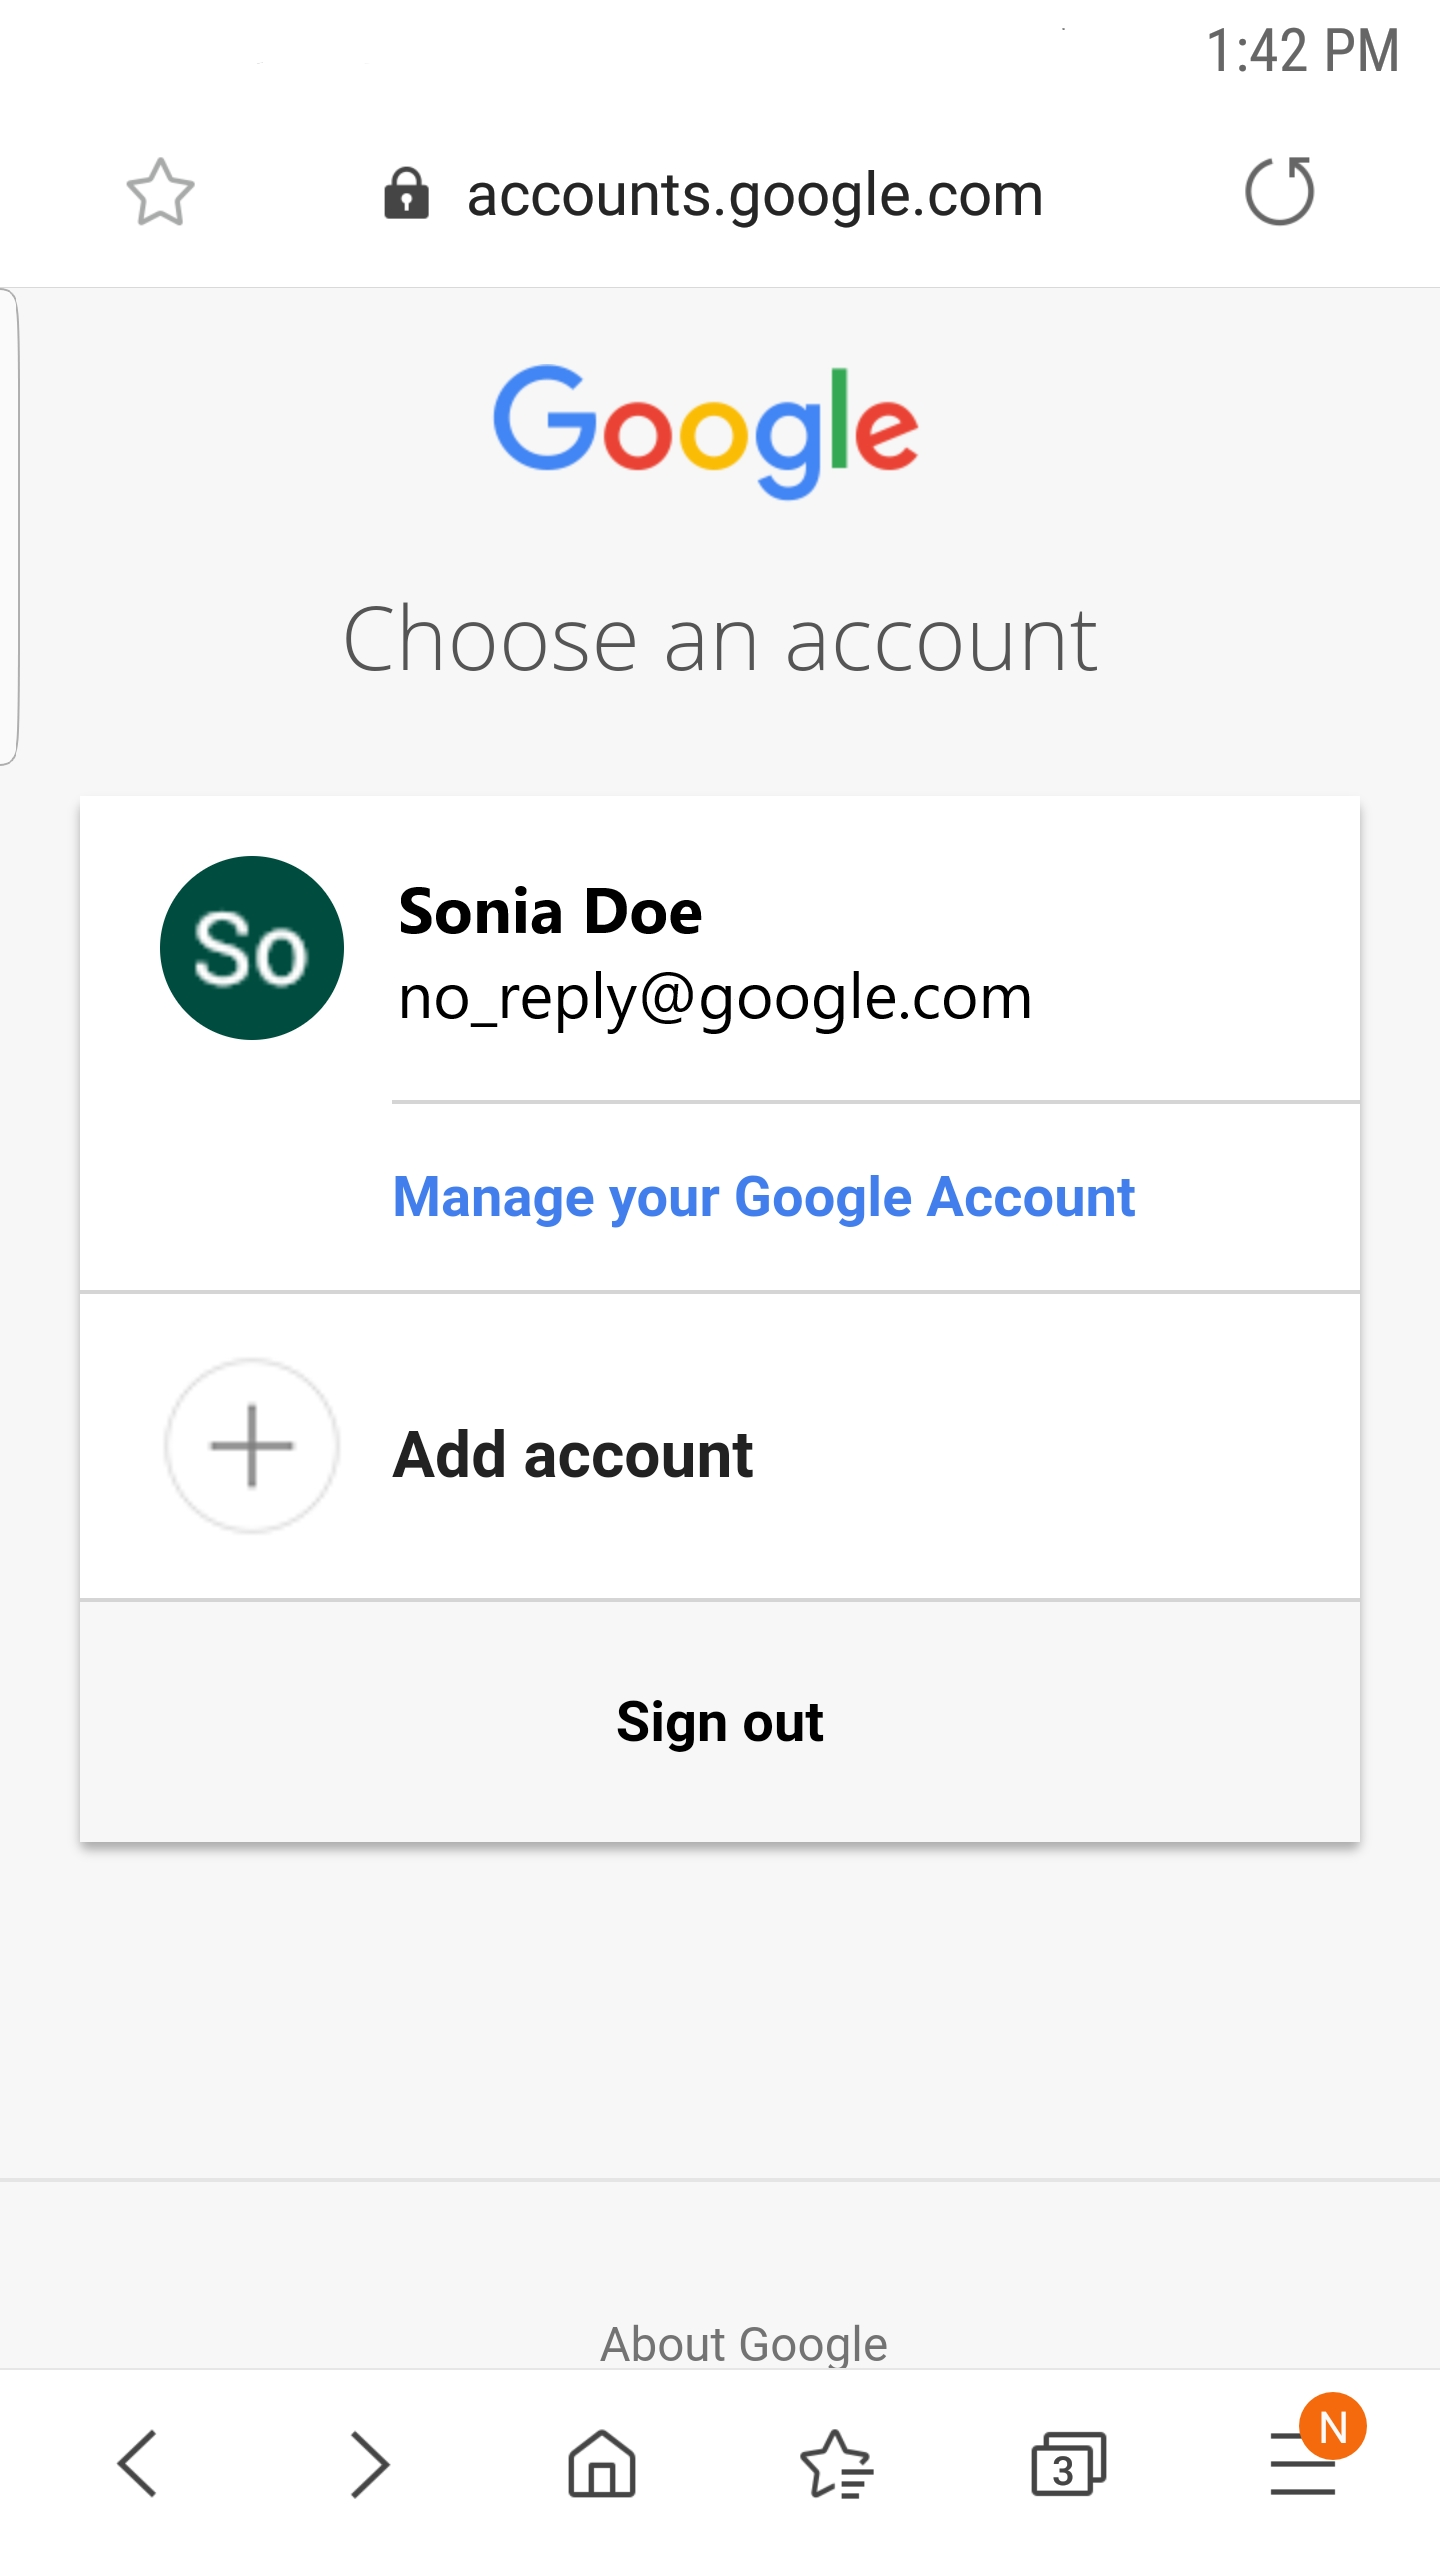The image size is (1440, 2560).
Task: Bookmark this page with the star icon
Action: tap(160, 192)
